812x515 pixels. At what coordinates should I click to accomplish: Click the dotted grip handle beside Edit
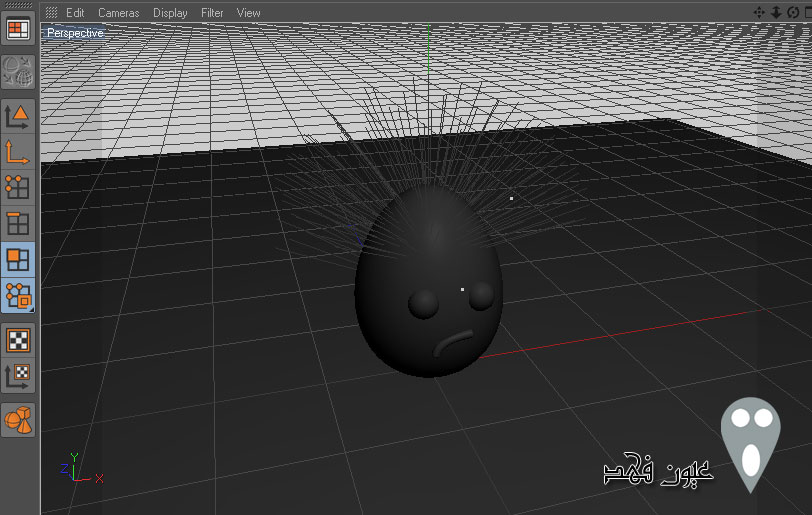click(x=51, y=12)
